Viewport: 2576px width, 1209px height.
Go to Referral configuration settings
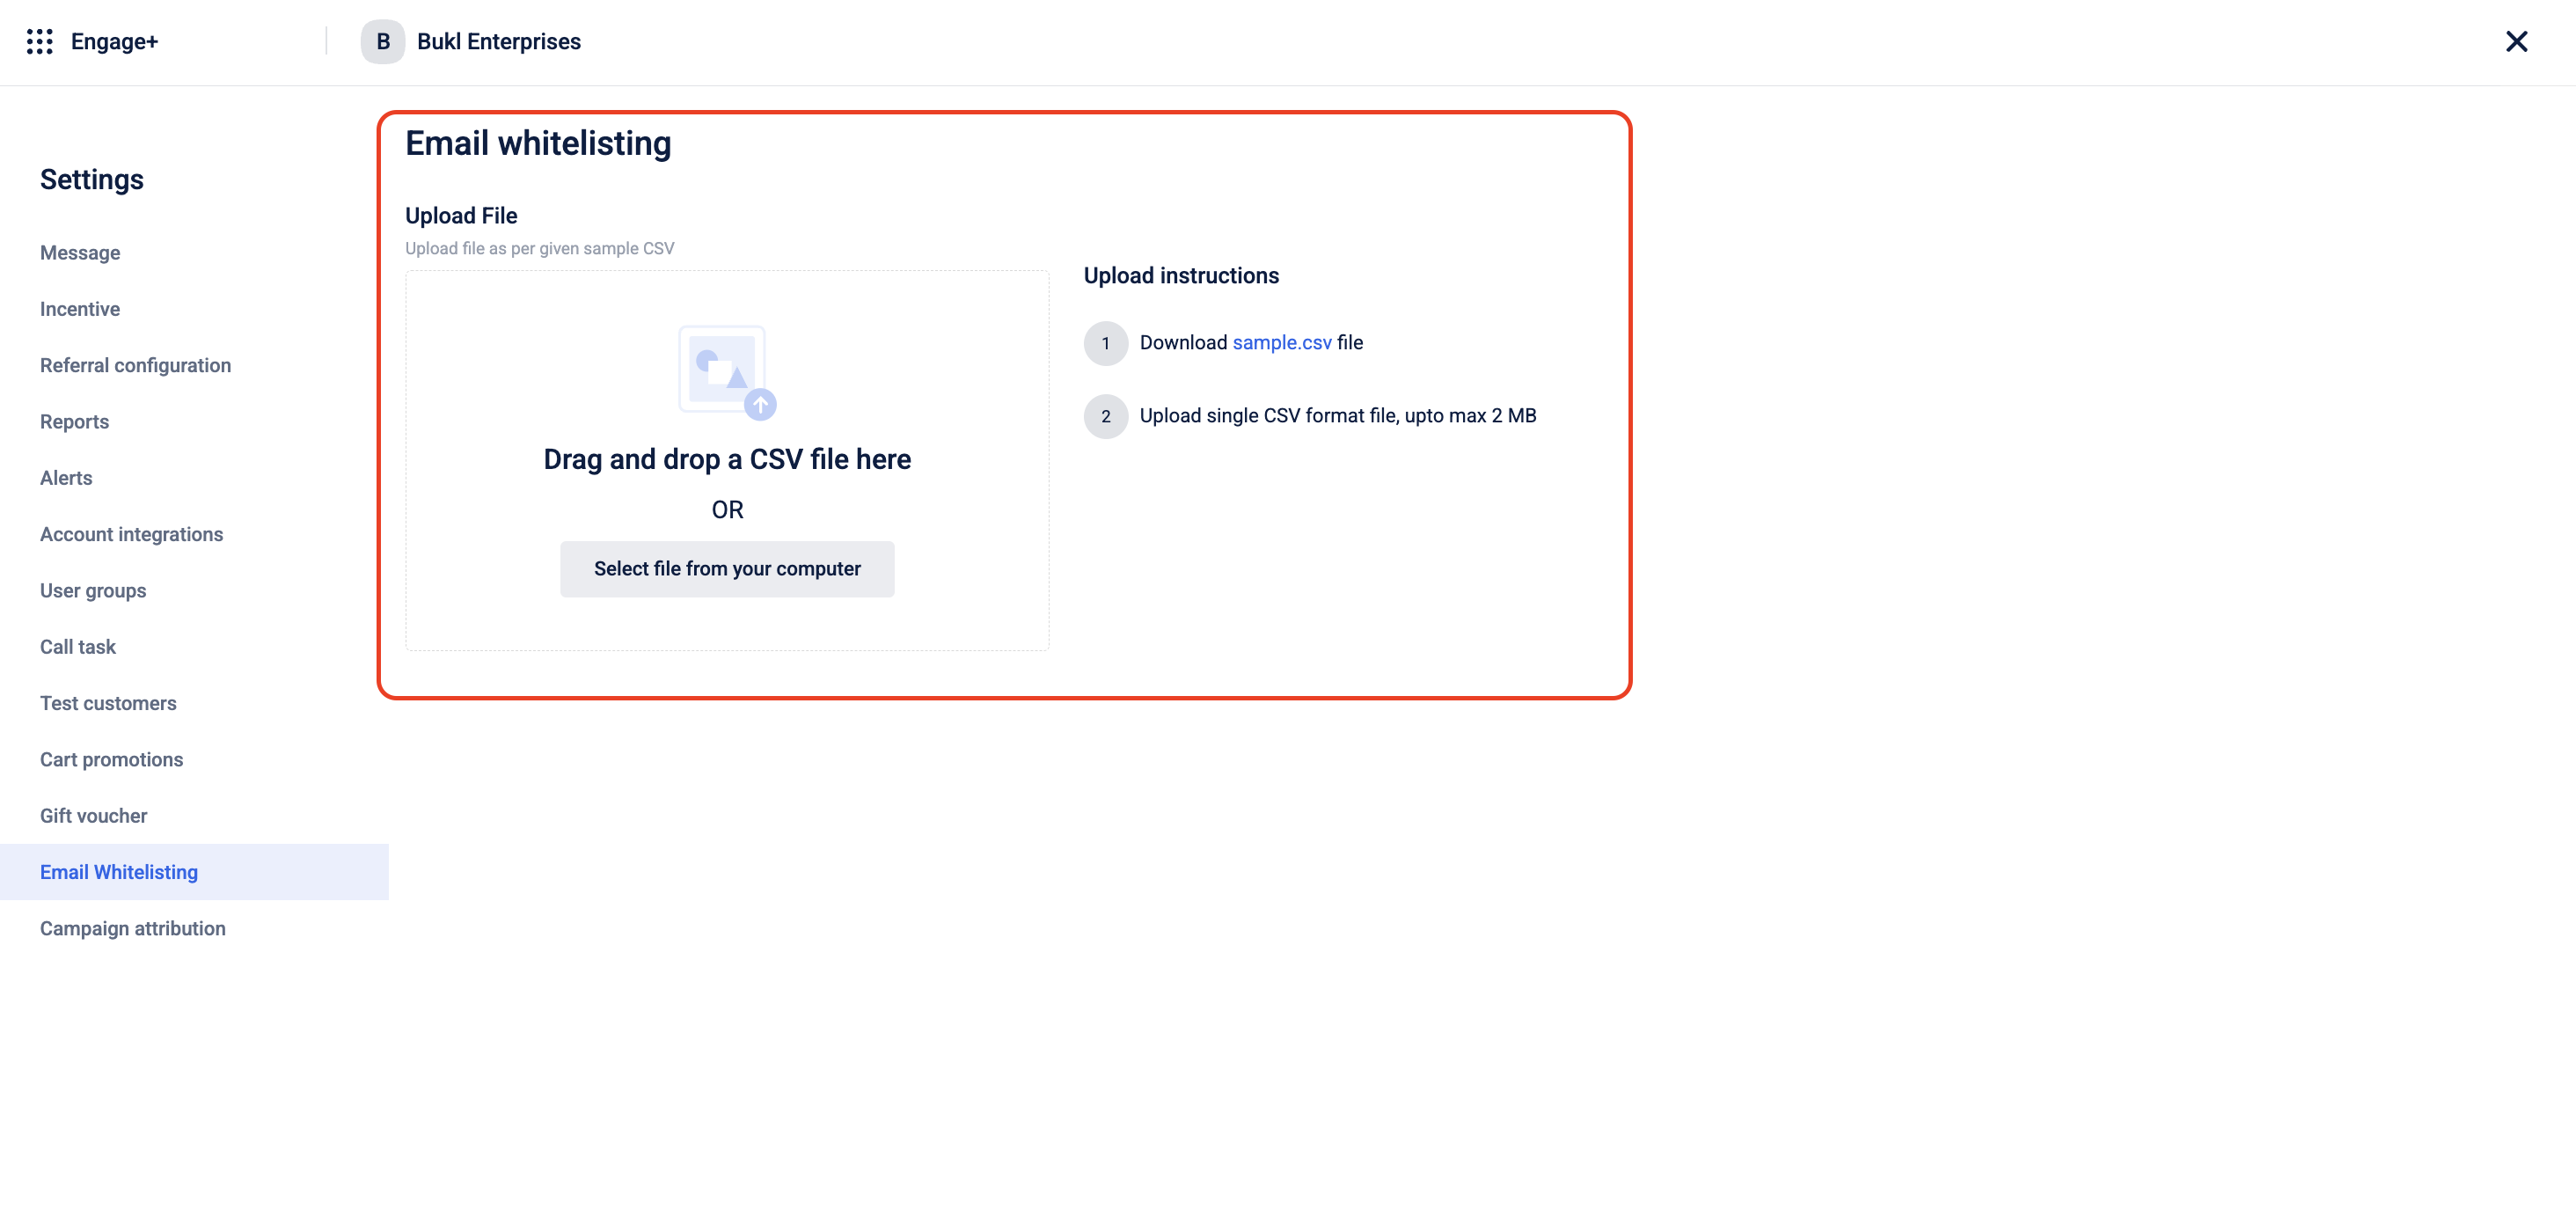135,365
